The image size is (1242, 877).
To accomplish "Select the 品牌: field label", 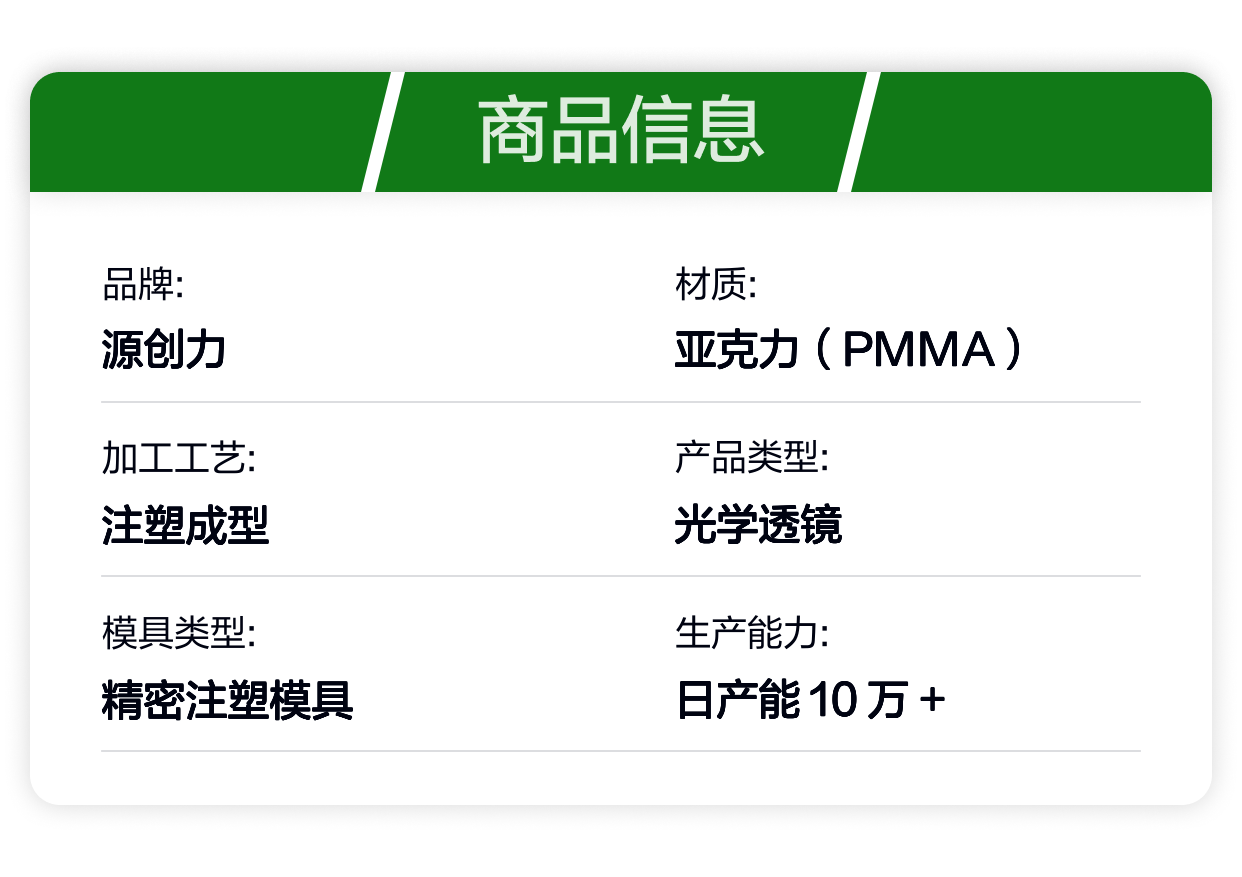I will [143, 286].
